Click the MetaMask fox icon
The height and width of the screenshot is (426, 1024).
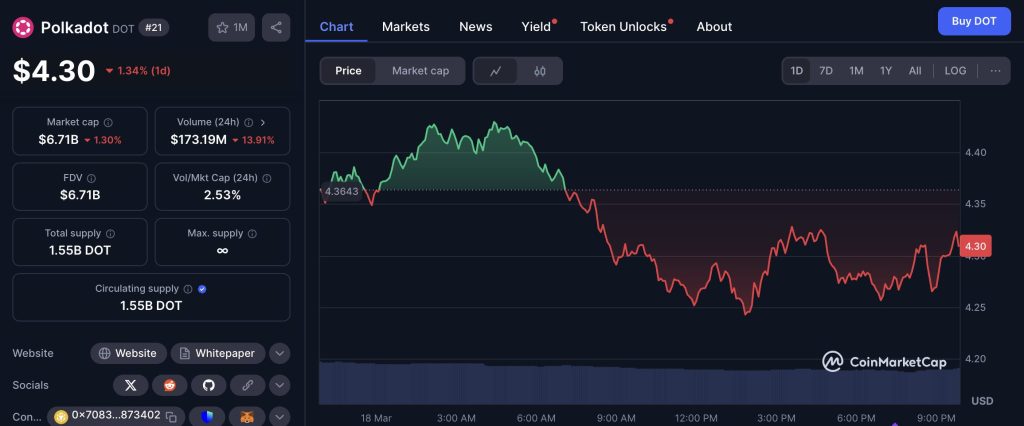coord(247,415)
